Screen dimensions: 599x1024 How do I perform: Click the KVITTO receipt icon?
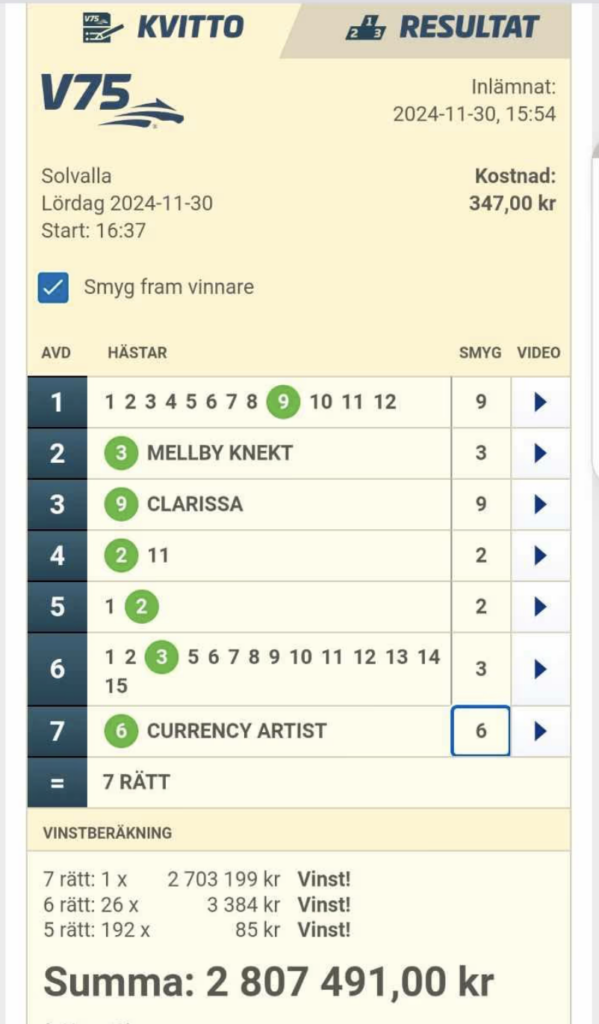98,28
